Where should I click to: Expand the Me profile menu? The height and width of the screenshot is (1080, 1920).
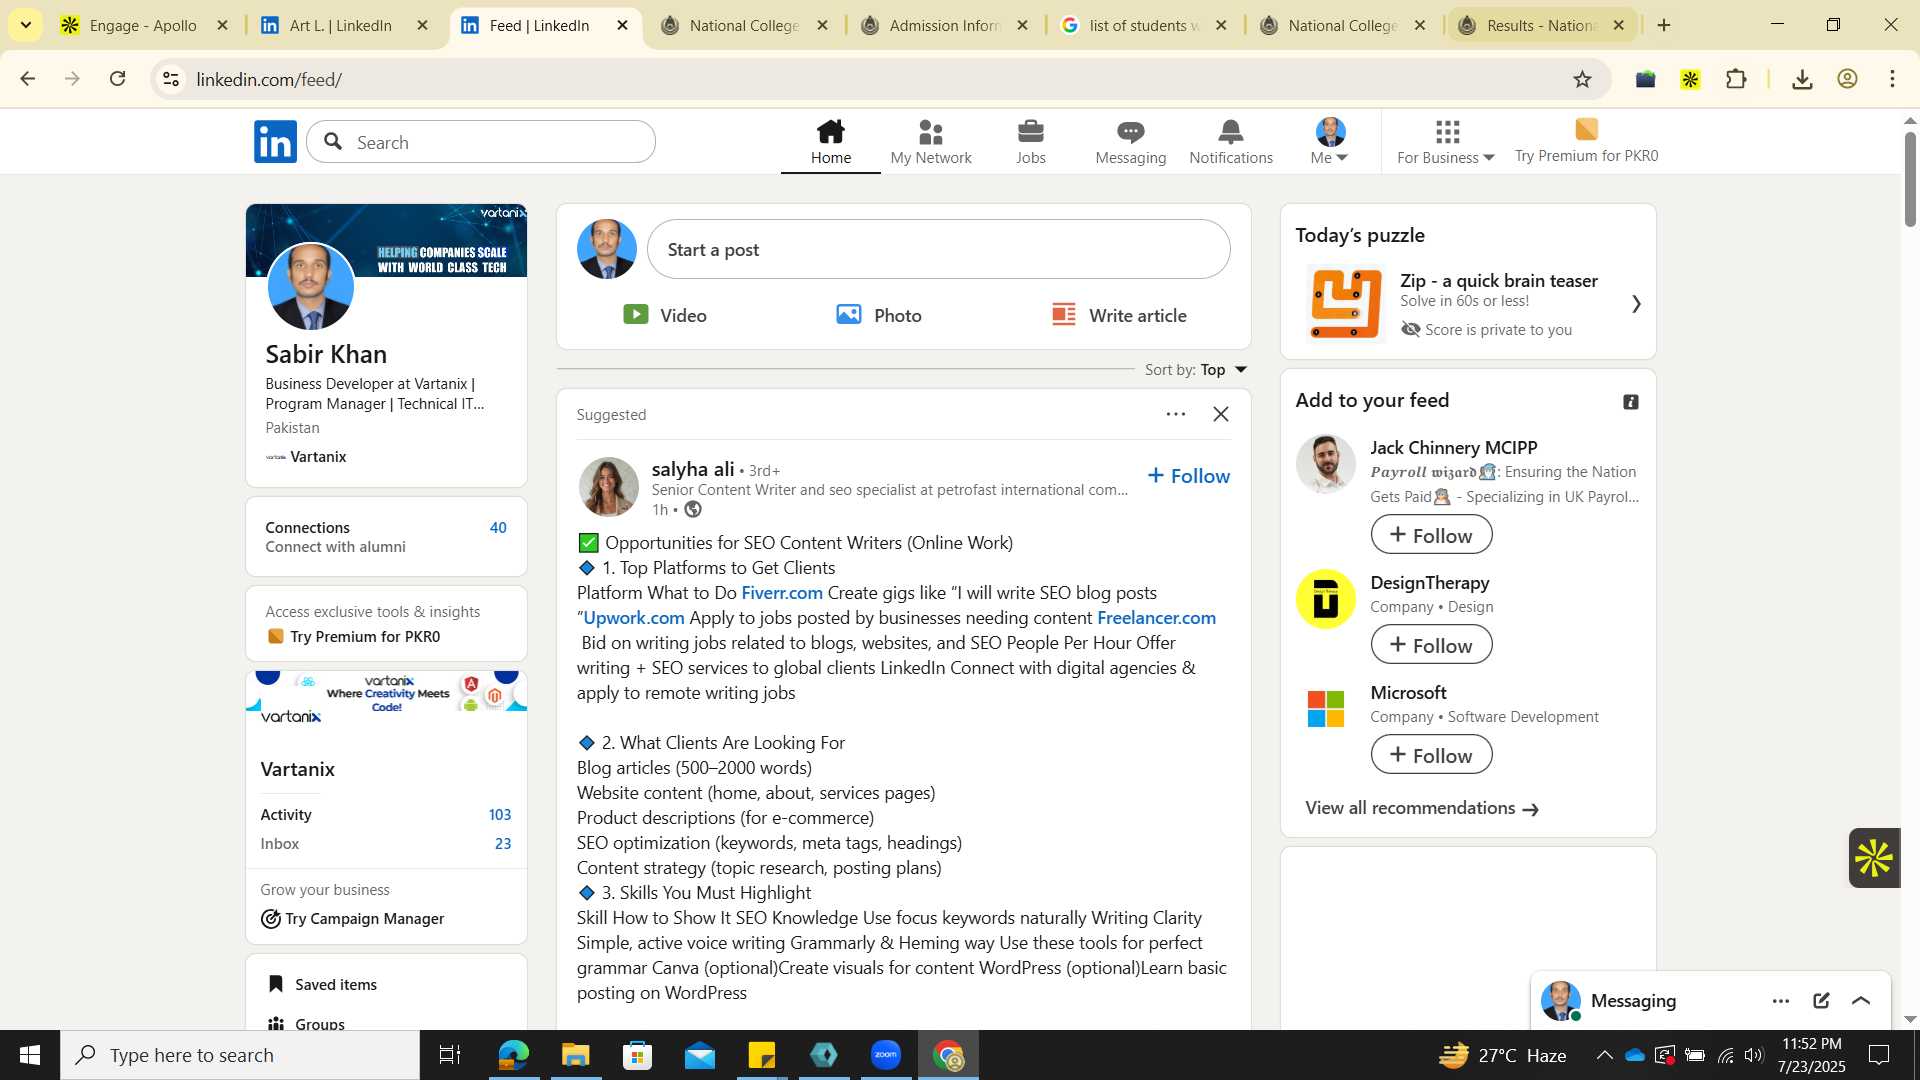click(1329, 142)
